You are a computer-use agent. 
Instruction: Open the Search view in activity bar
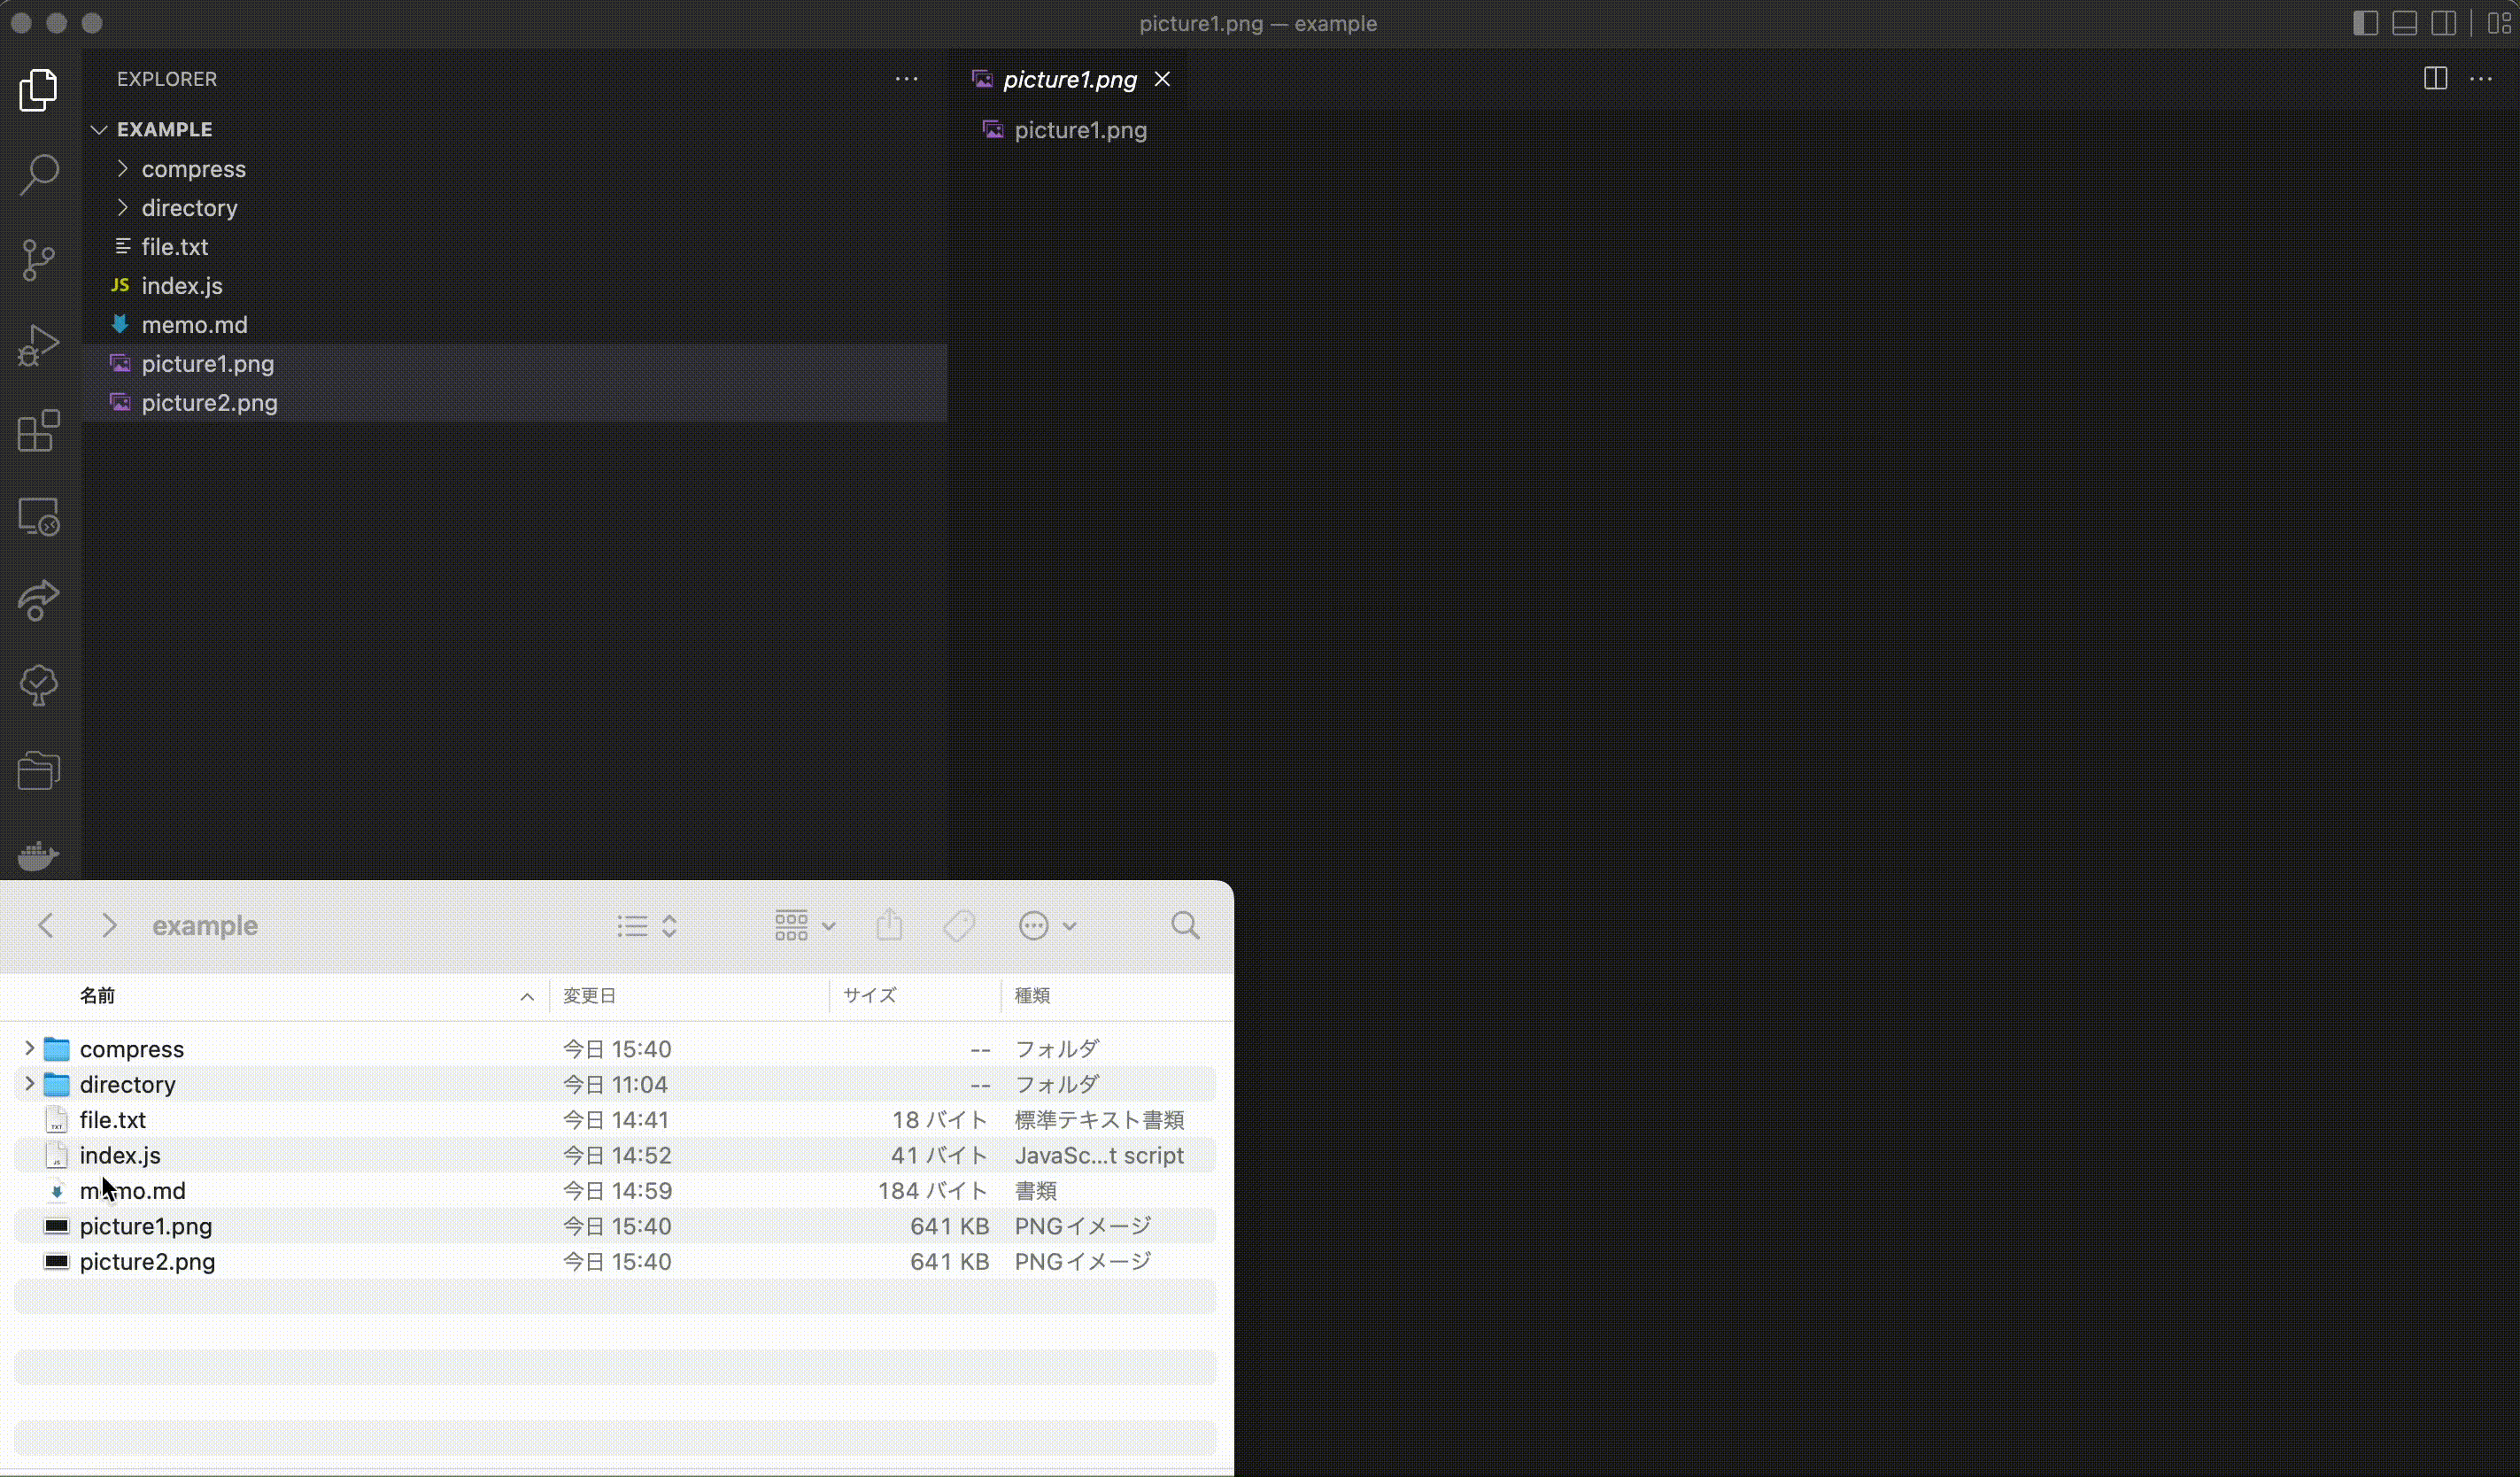tap(39, 175)
